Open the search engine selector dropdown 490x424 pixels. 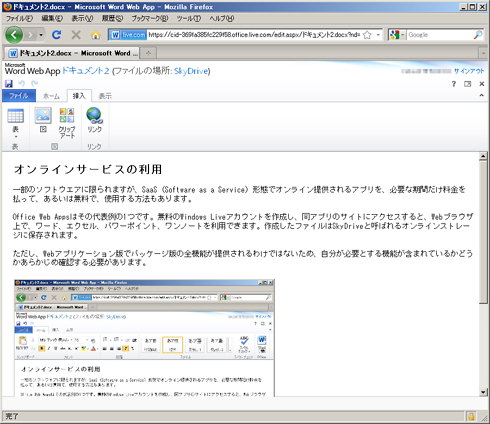click(x=397, y=35)
